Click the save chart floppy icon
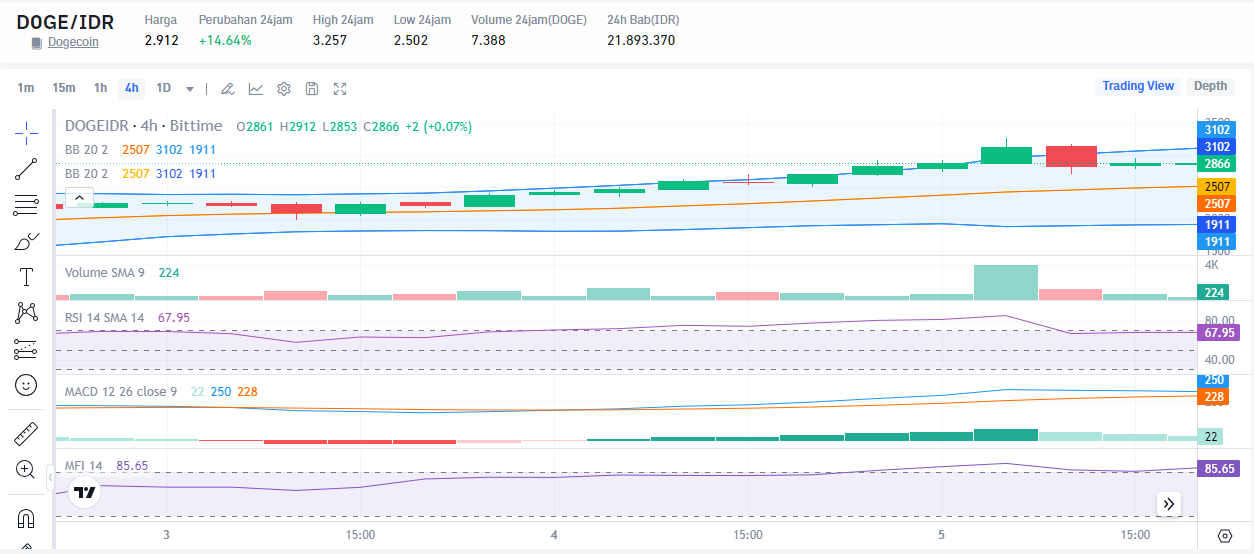The height and width of the screenshot is (554, 1254). pos(312,88)
